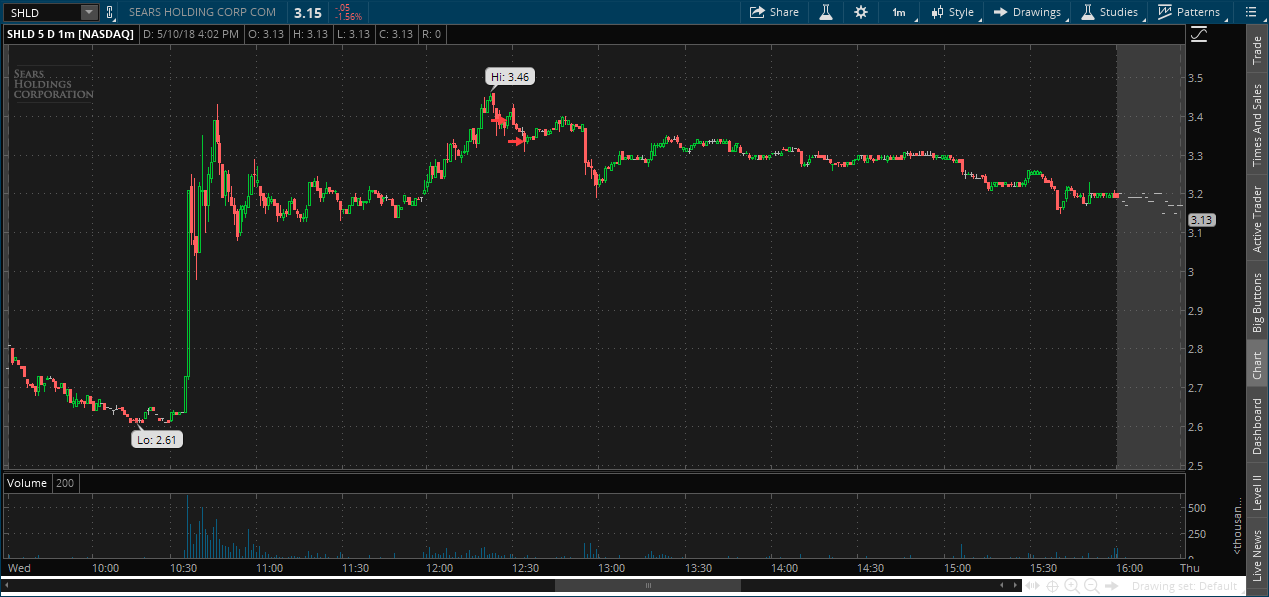Click the C: 3.13 close readout
1269x597 pixels.
(x=395, y=34)
